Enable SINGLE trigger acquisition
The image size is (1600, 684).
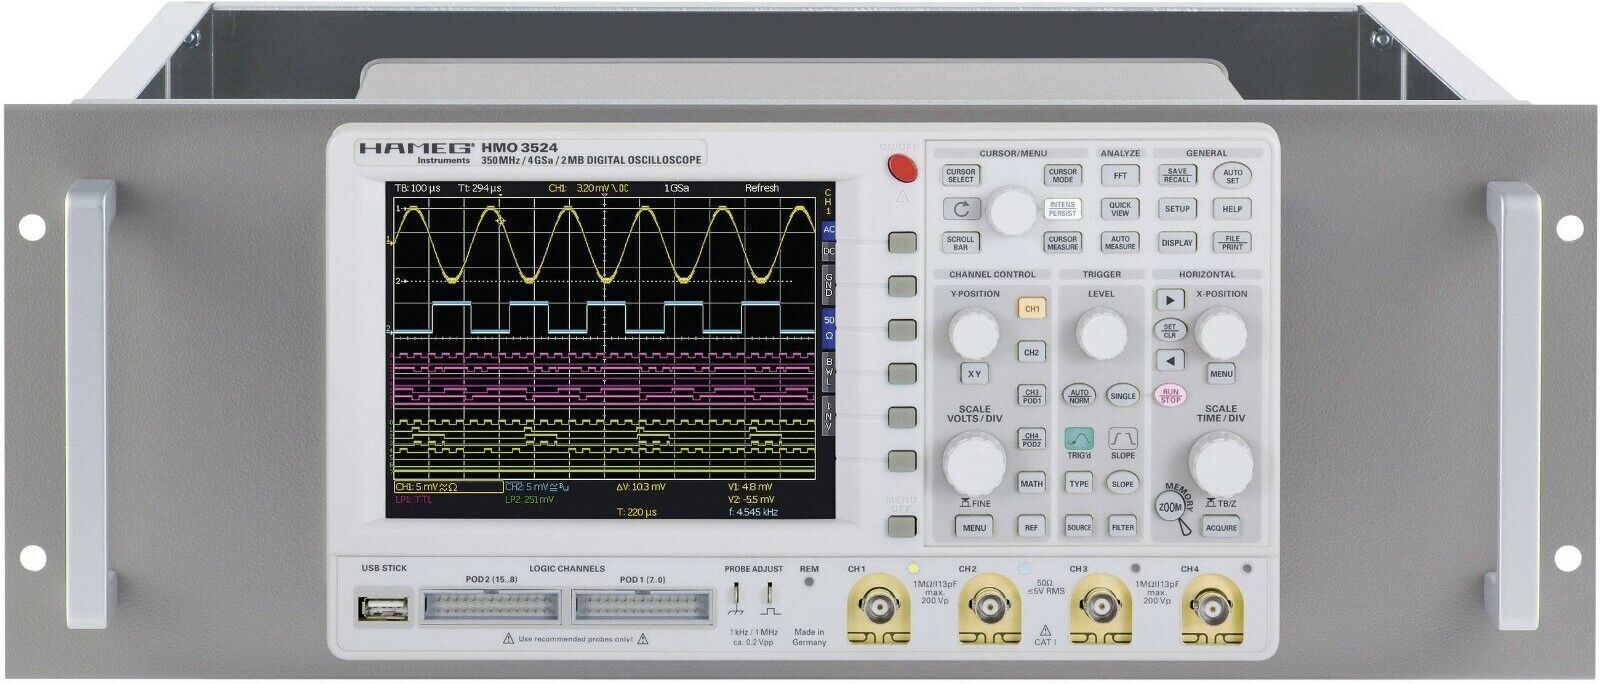coord(1123,395)
